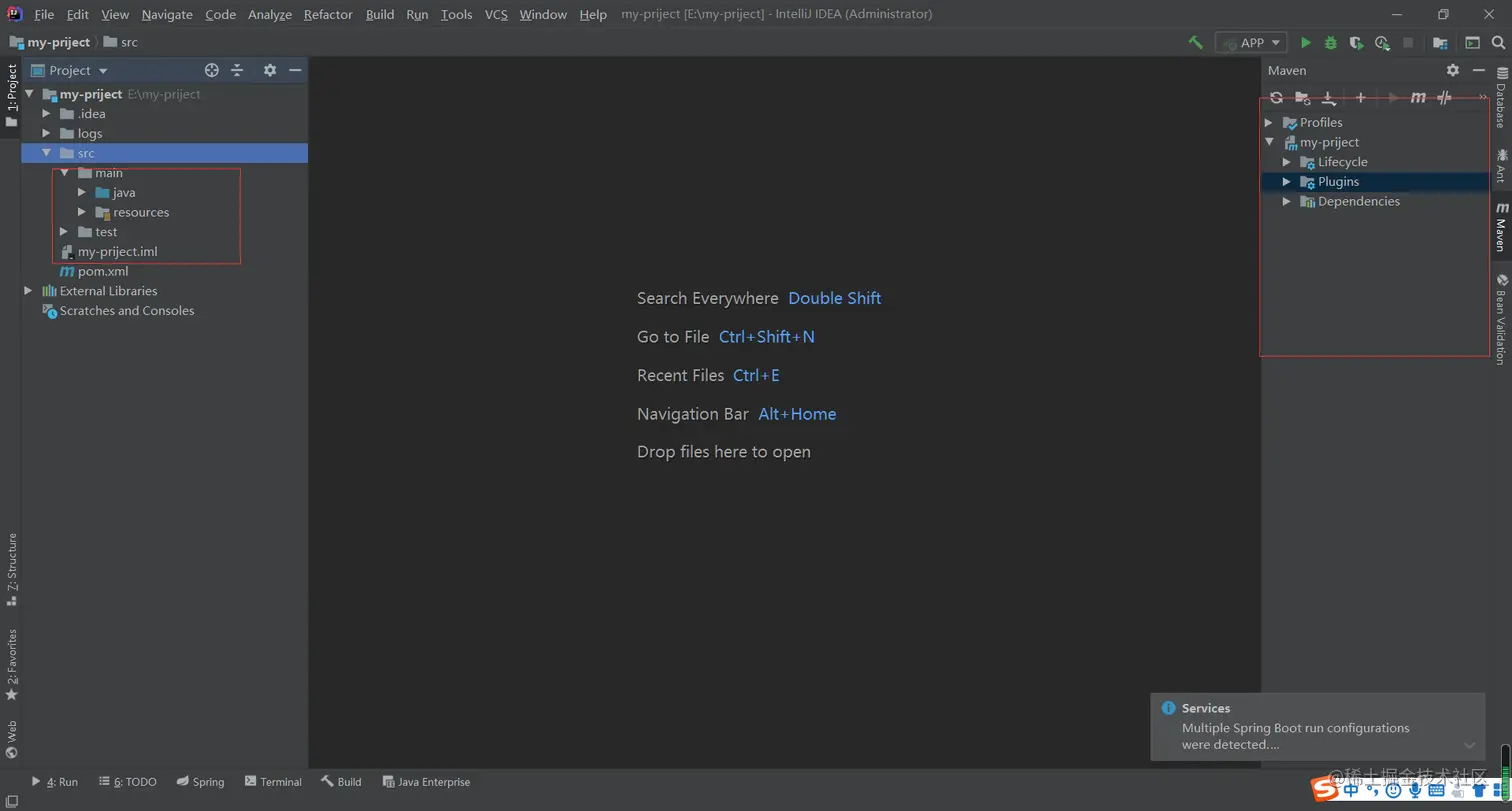Screen dimensions: 1512x811
Task: Toggle Offline Mode icon in Maven toolbar
Action: point(1444,98)
